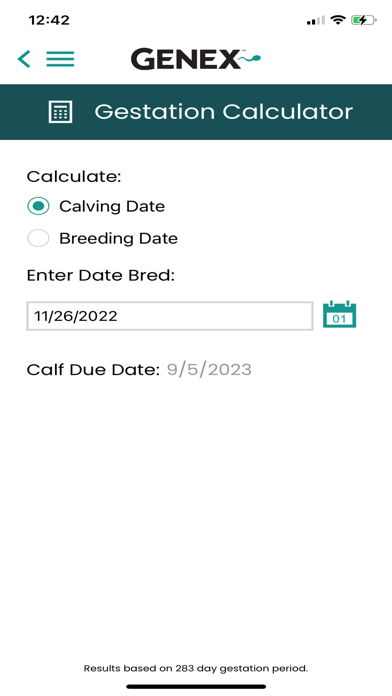Select the Breeding Date radio button
Image resolution: width=392 pixels, height=696 pixels.
[39, 238]
